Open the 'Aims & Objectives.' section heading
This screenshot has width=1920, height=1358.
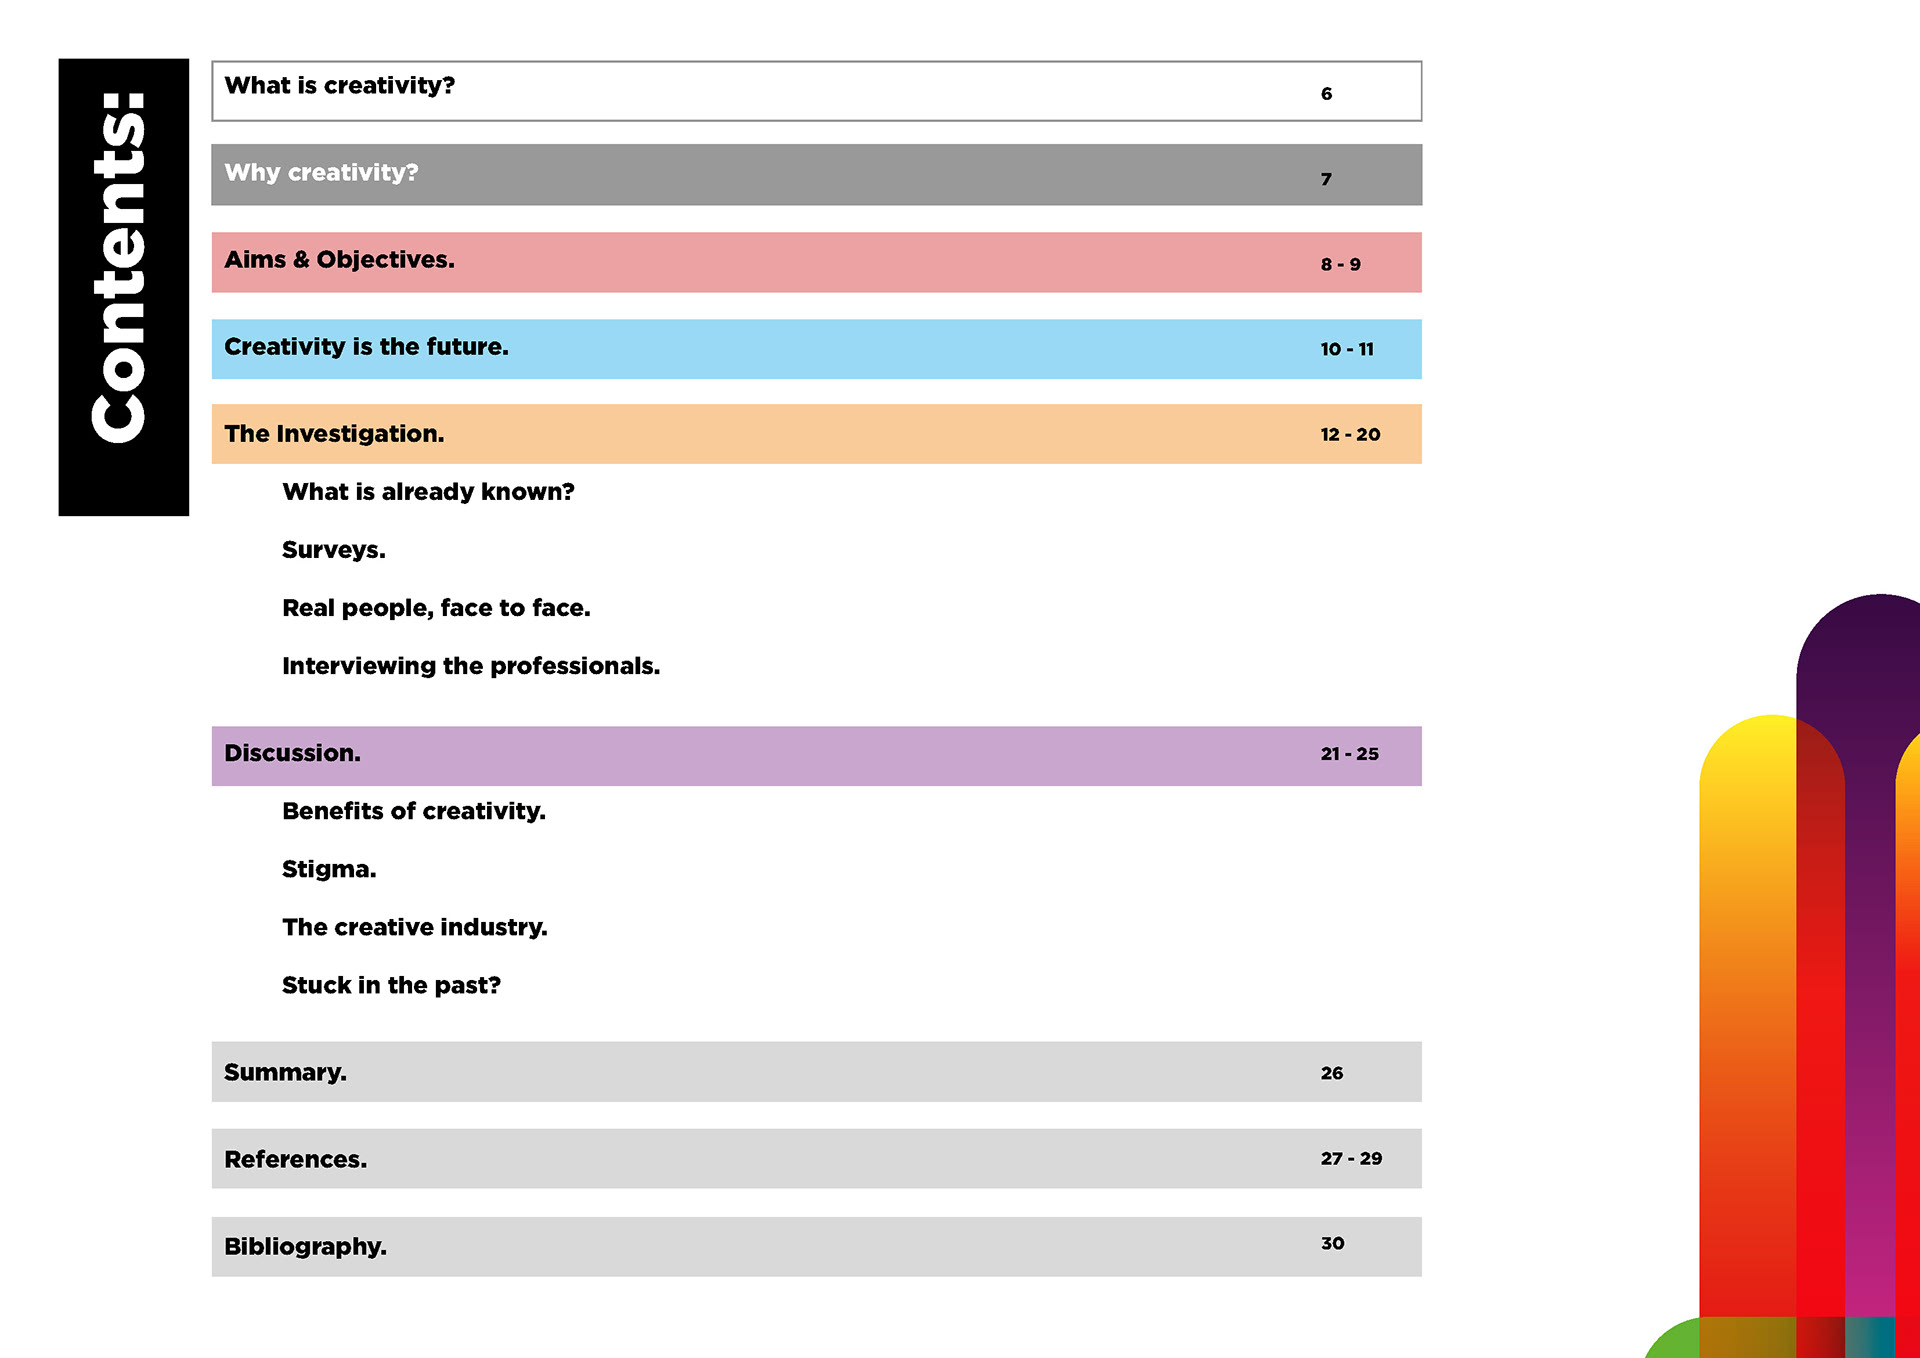click(x=339, y=260)
